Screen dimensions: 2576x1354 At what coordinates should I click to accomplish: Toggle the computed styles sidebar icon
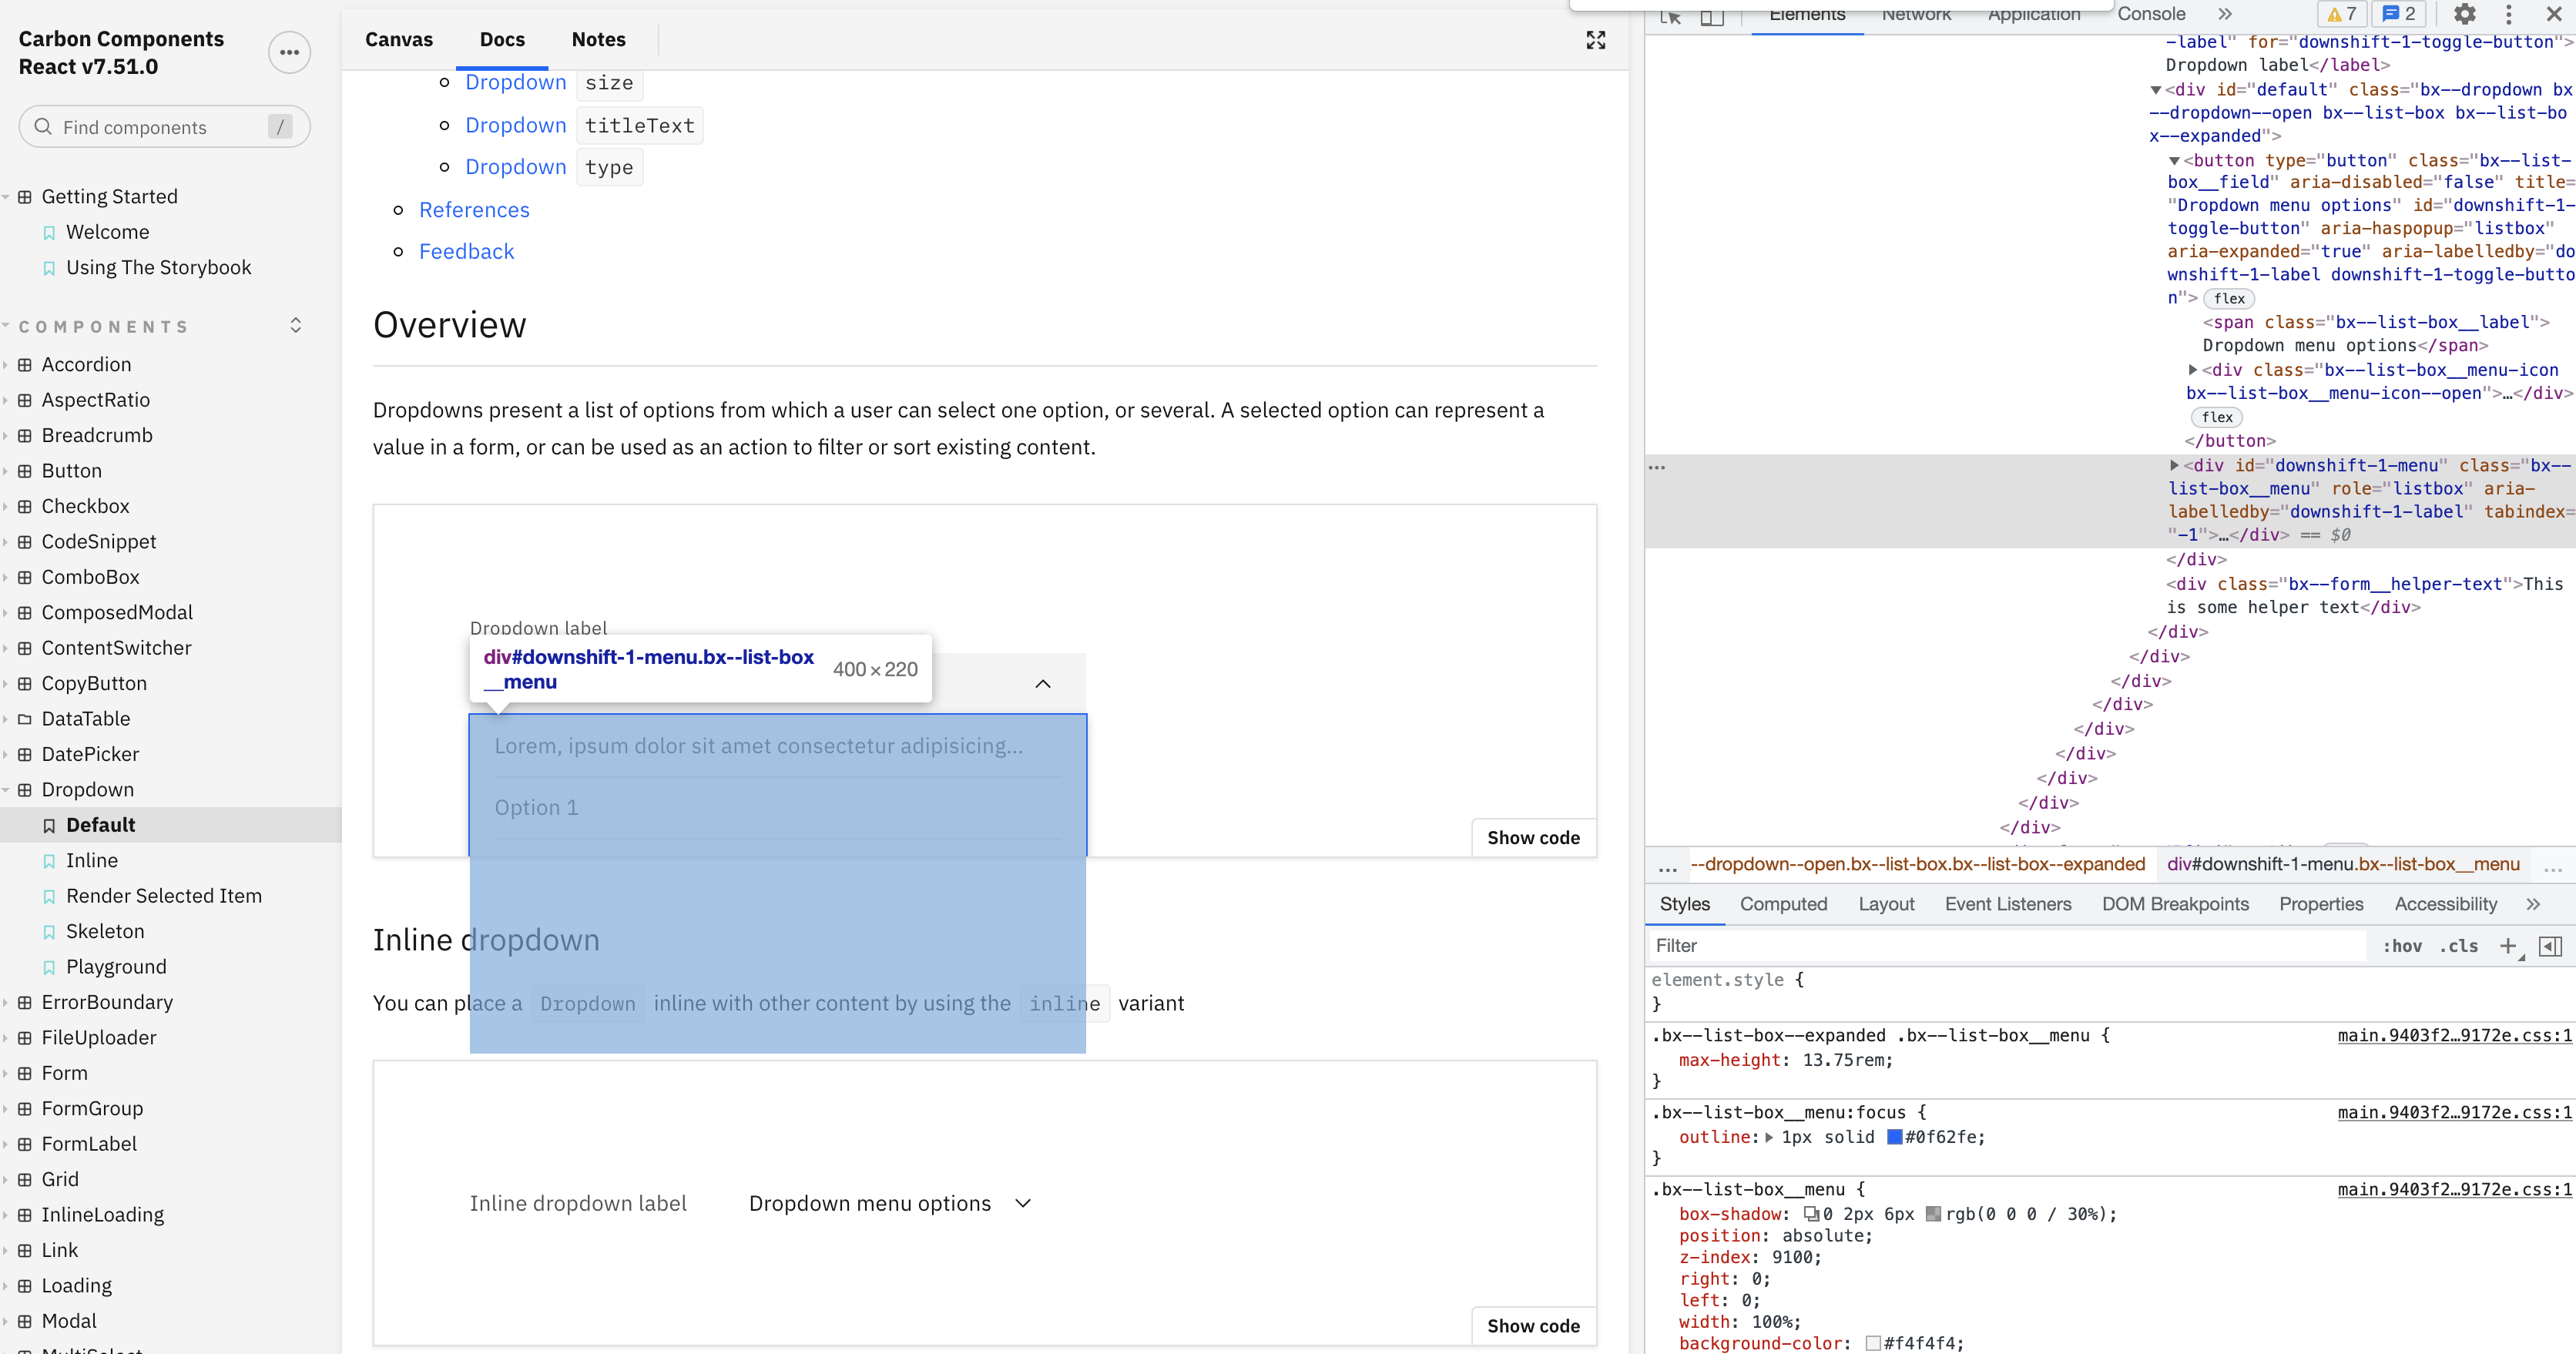click(2550, 946)
